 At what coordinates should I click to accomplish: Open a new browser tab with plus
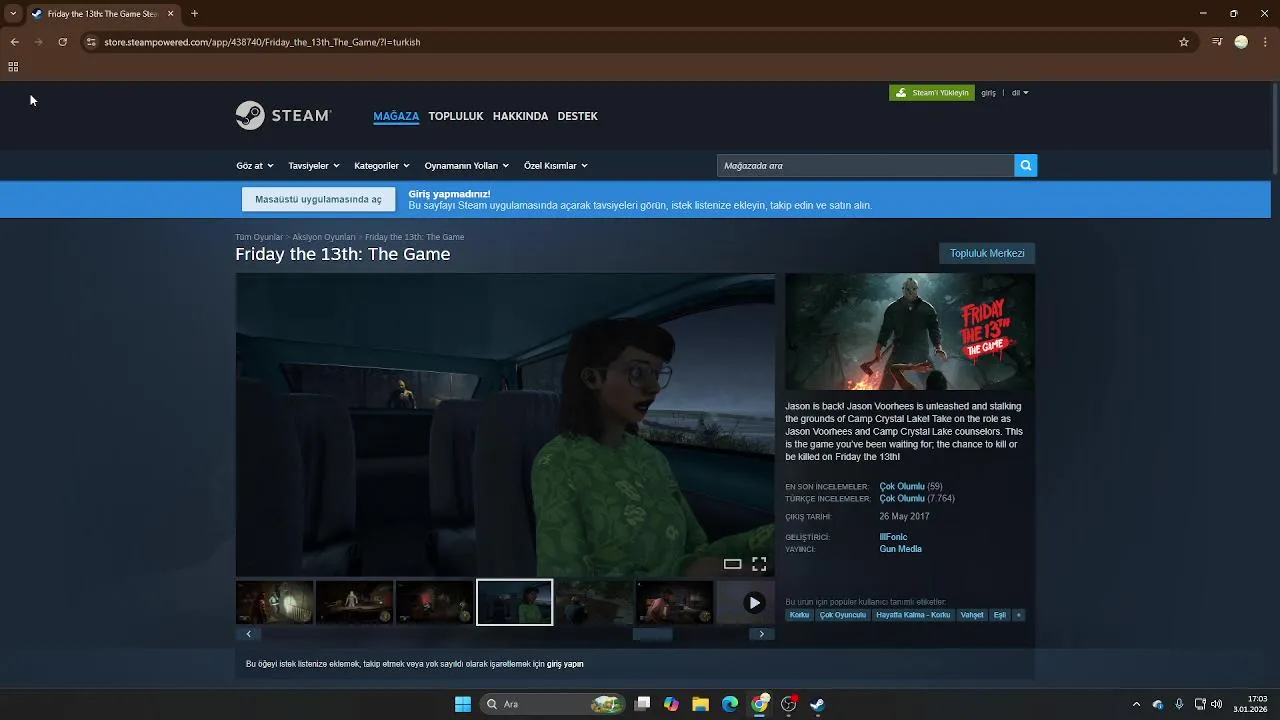tap(194, 14)
